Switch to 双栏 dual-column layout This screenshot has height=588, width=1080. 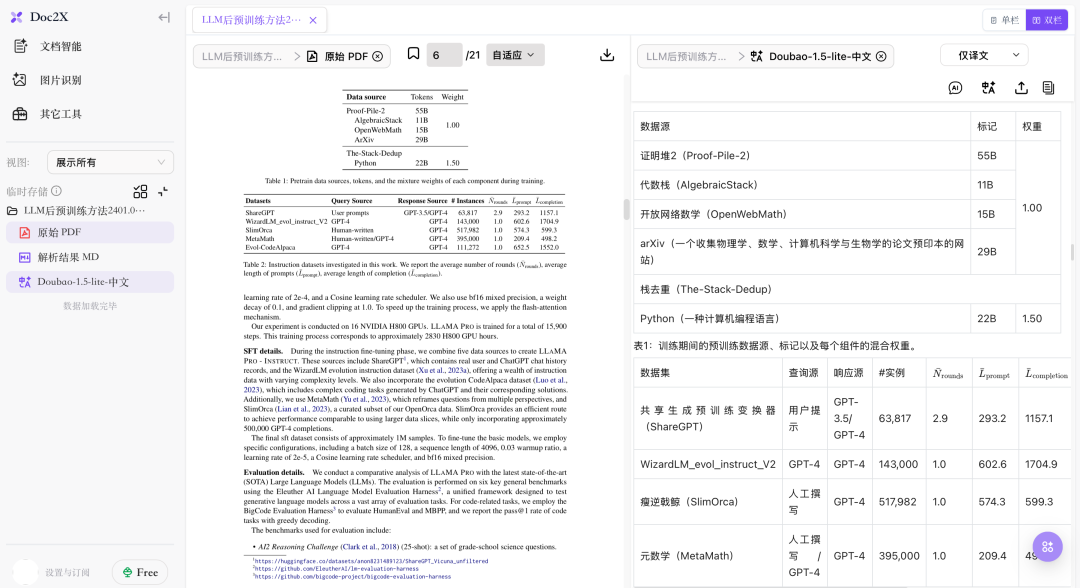[1047, 20]
